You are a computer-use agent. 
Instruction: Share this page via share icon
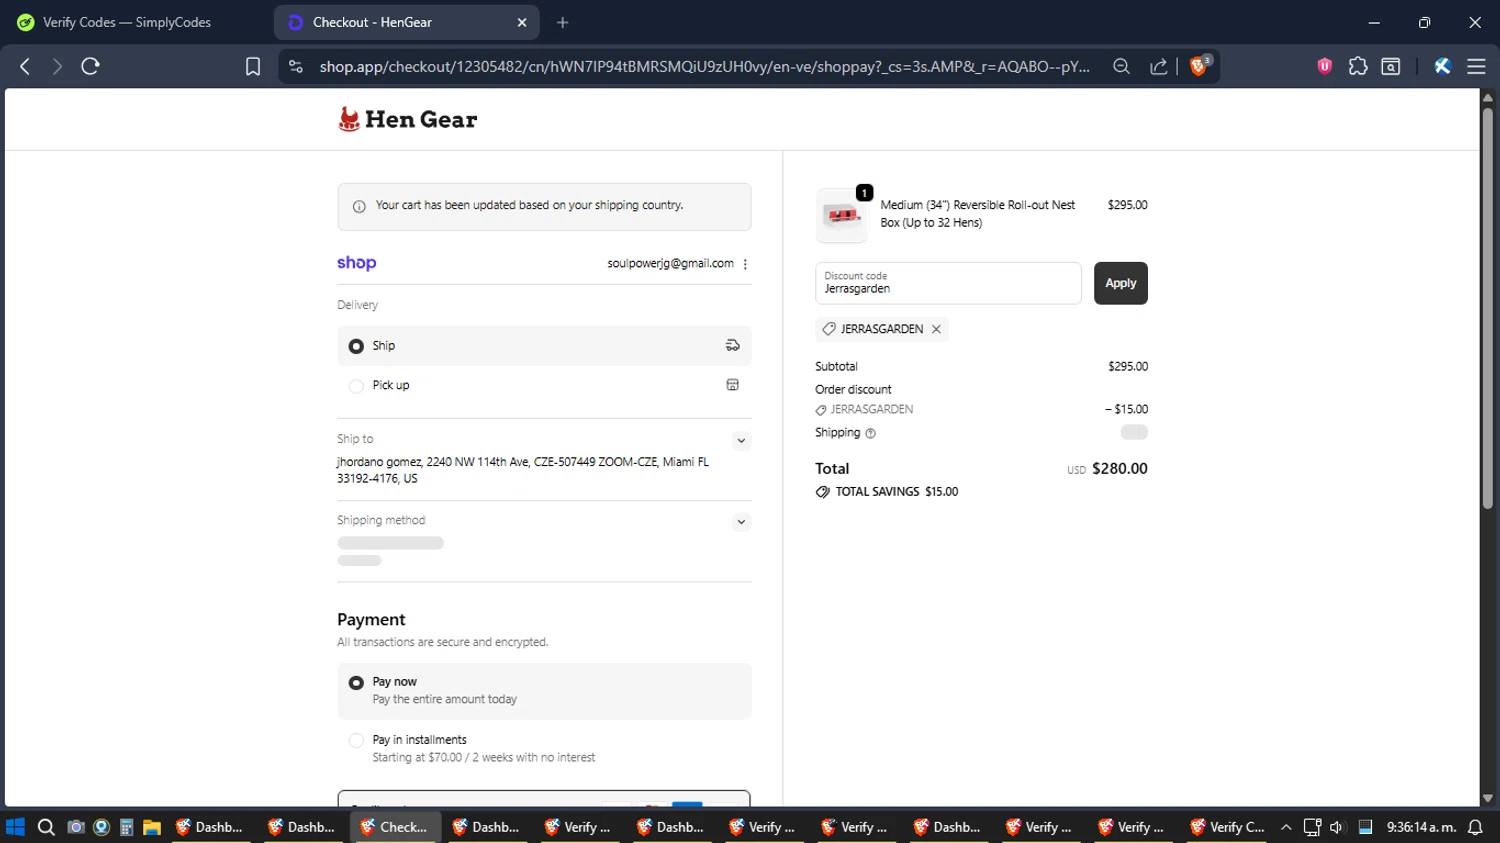point(1159,66)
